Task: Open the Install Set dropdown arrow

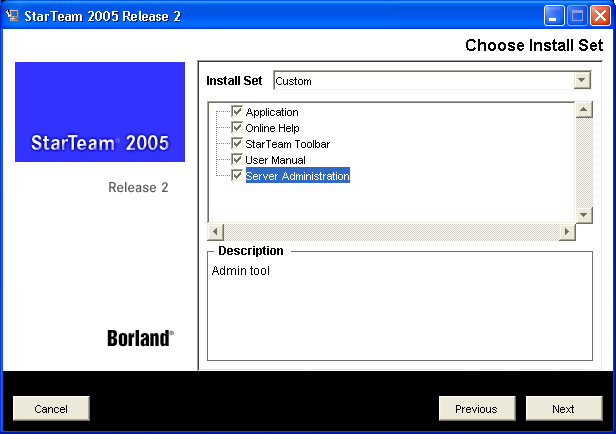Action: pyautogui.click(x=582, y=81)
